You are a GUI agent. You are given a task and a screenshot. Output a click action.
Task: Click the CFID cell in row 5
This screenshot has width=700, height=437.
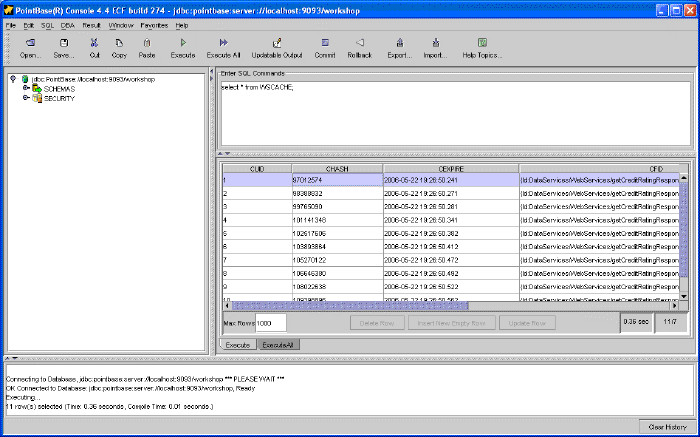599,233
